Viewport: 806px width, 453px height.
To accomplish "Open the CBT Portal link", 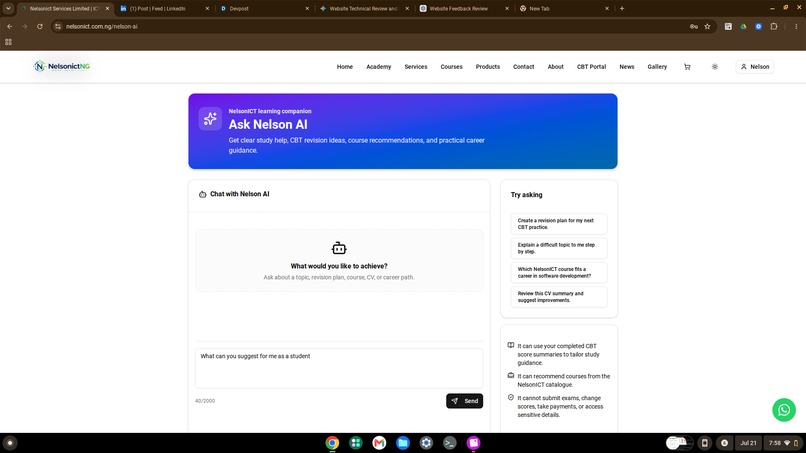I will [591, 67].
